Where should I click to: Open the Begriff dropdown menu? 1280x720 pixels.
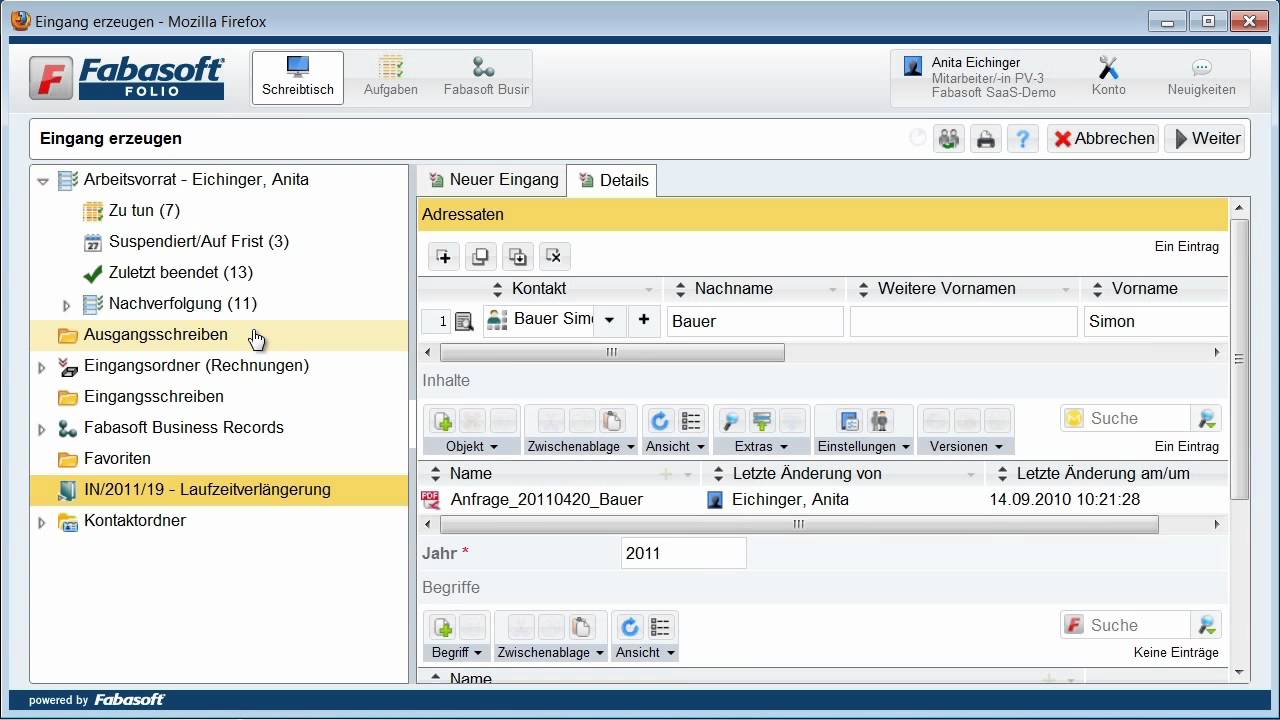click(457, 653)
